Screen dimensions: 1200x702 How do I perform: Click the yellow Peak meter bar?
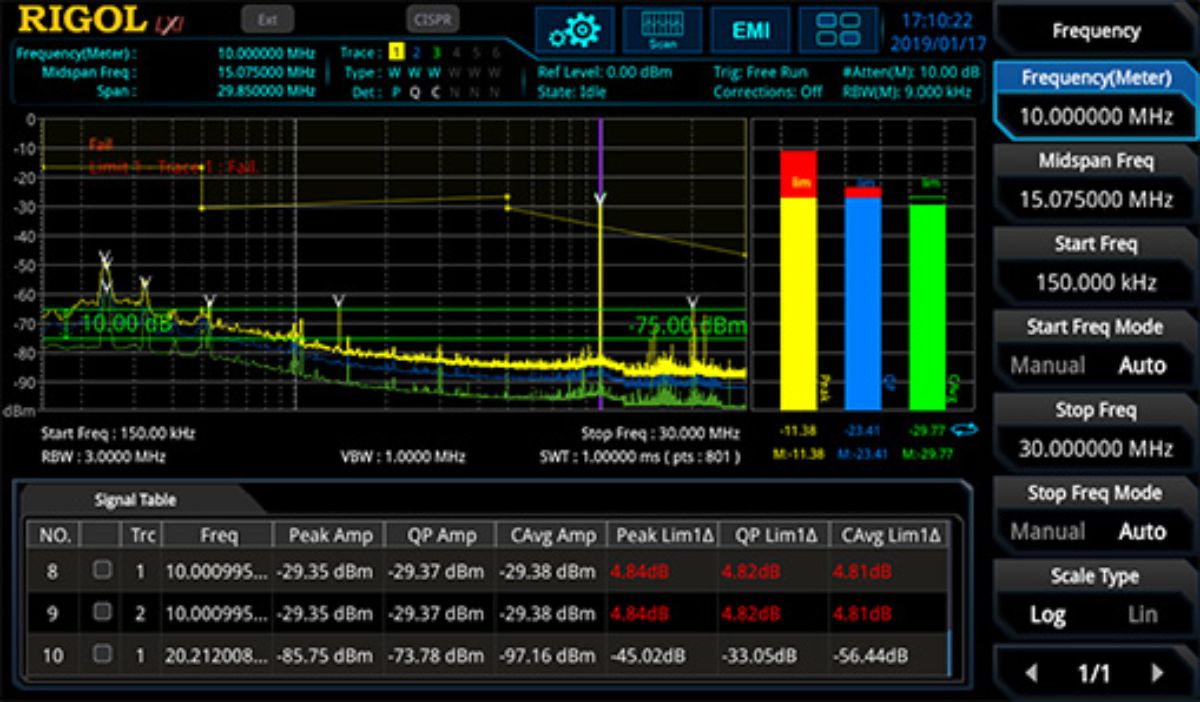(x=798, y=300)
